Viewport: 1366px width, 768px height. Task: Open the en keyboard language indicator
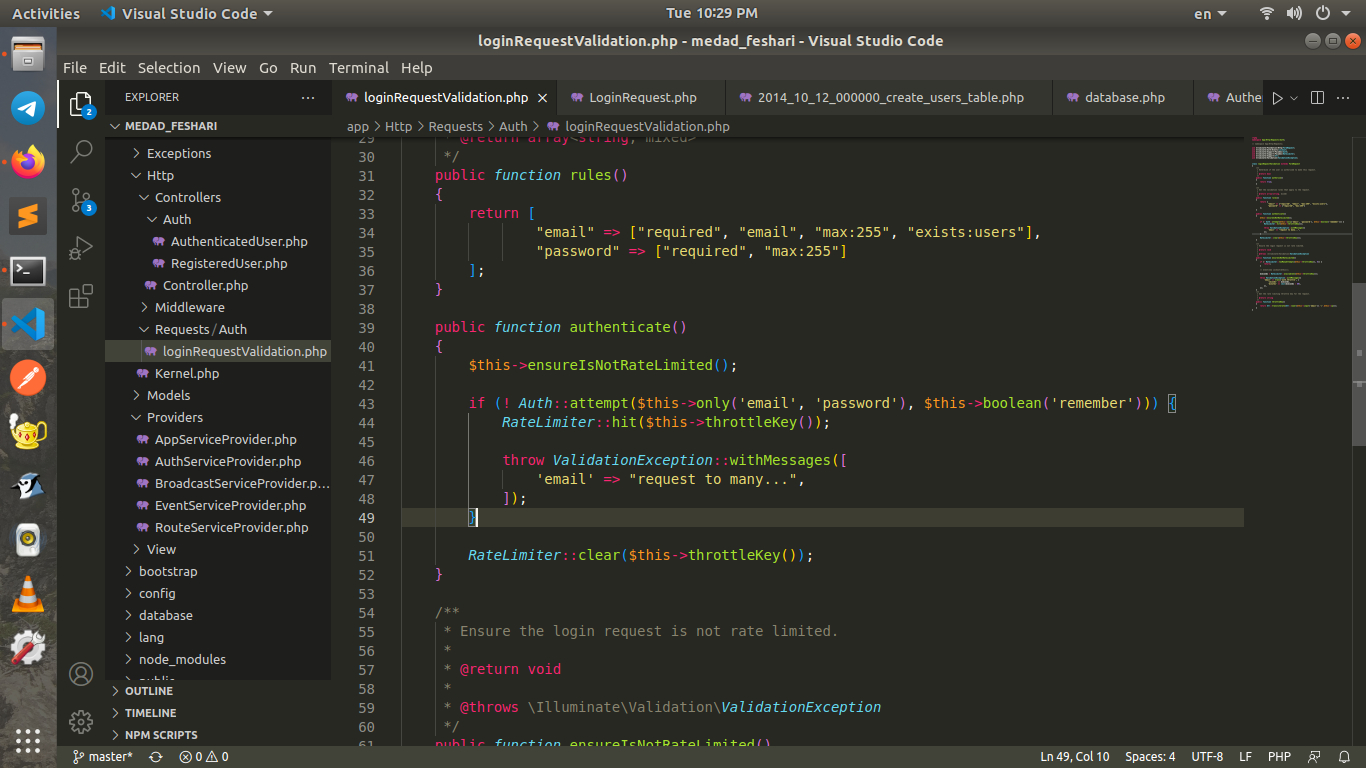pos(1210,13)
